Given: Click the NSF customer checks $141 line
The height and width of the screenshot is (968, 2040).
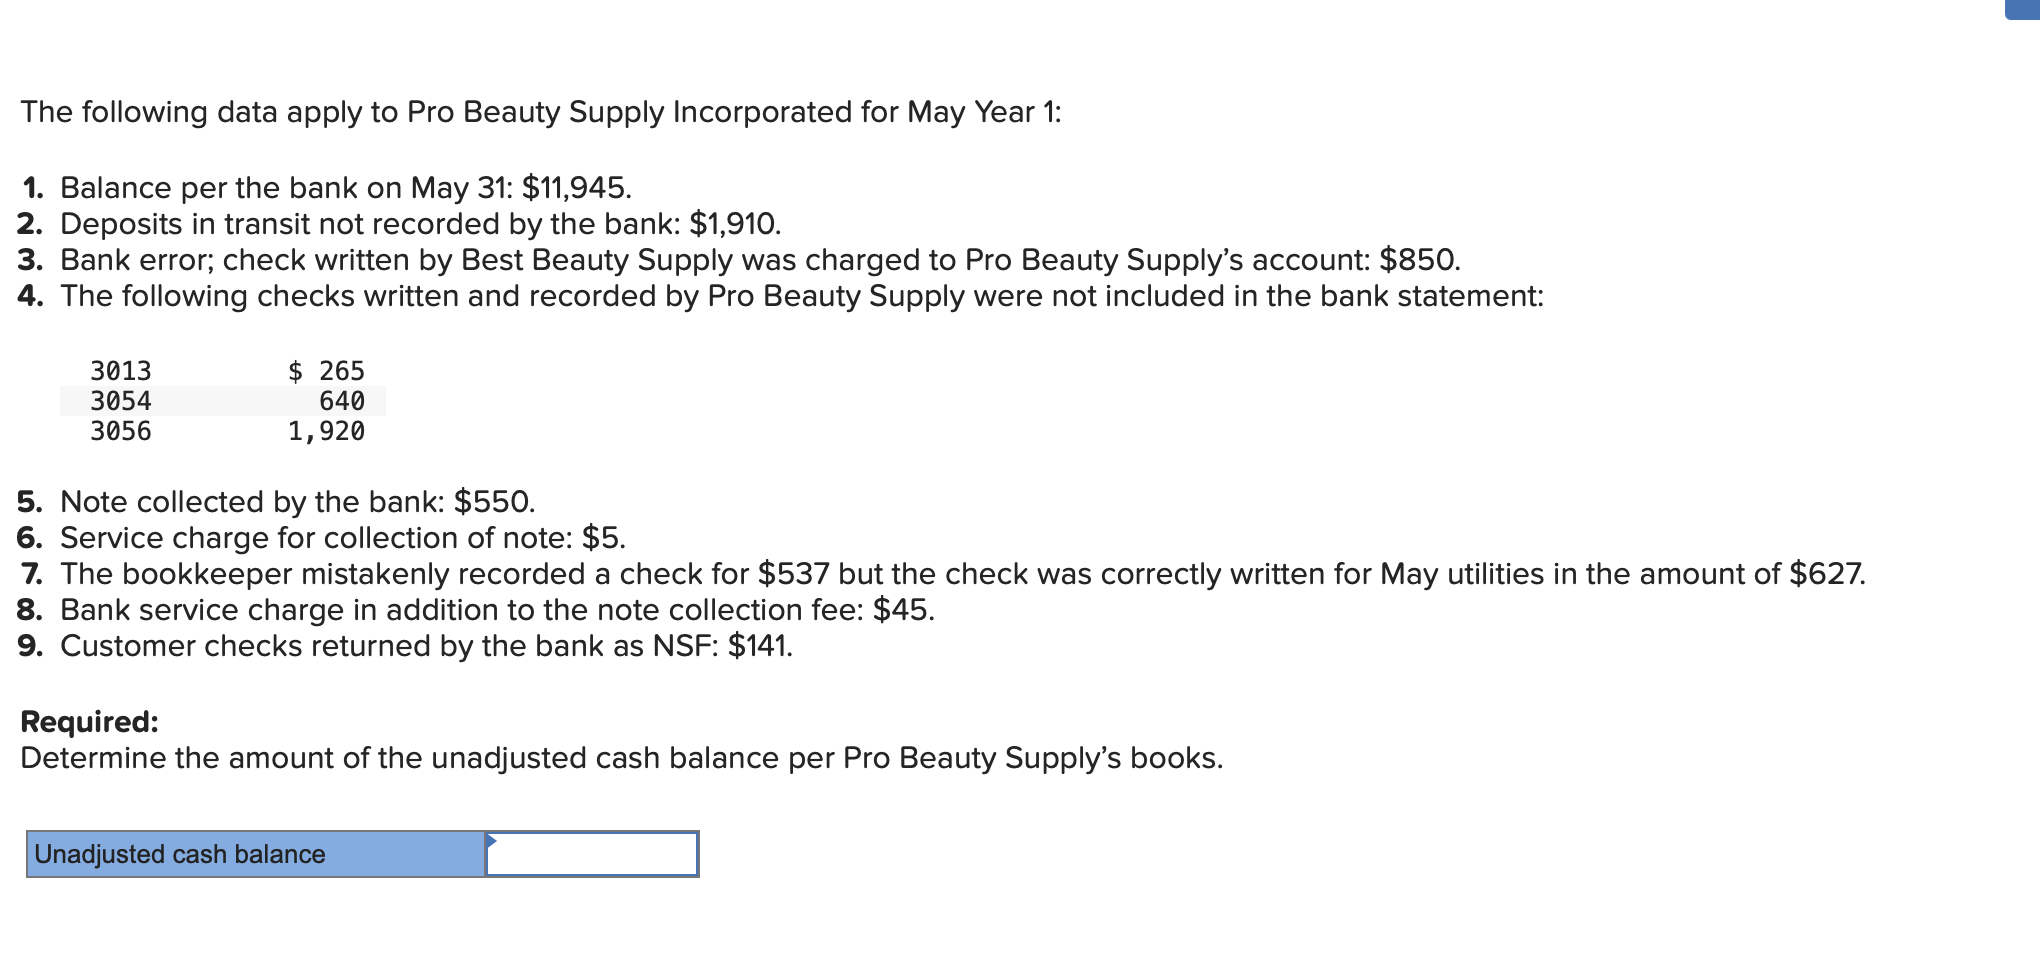Looking at the screenshot, I should point(405,646).
